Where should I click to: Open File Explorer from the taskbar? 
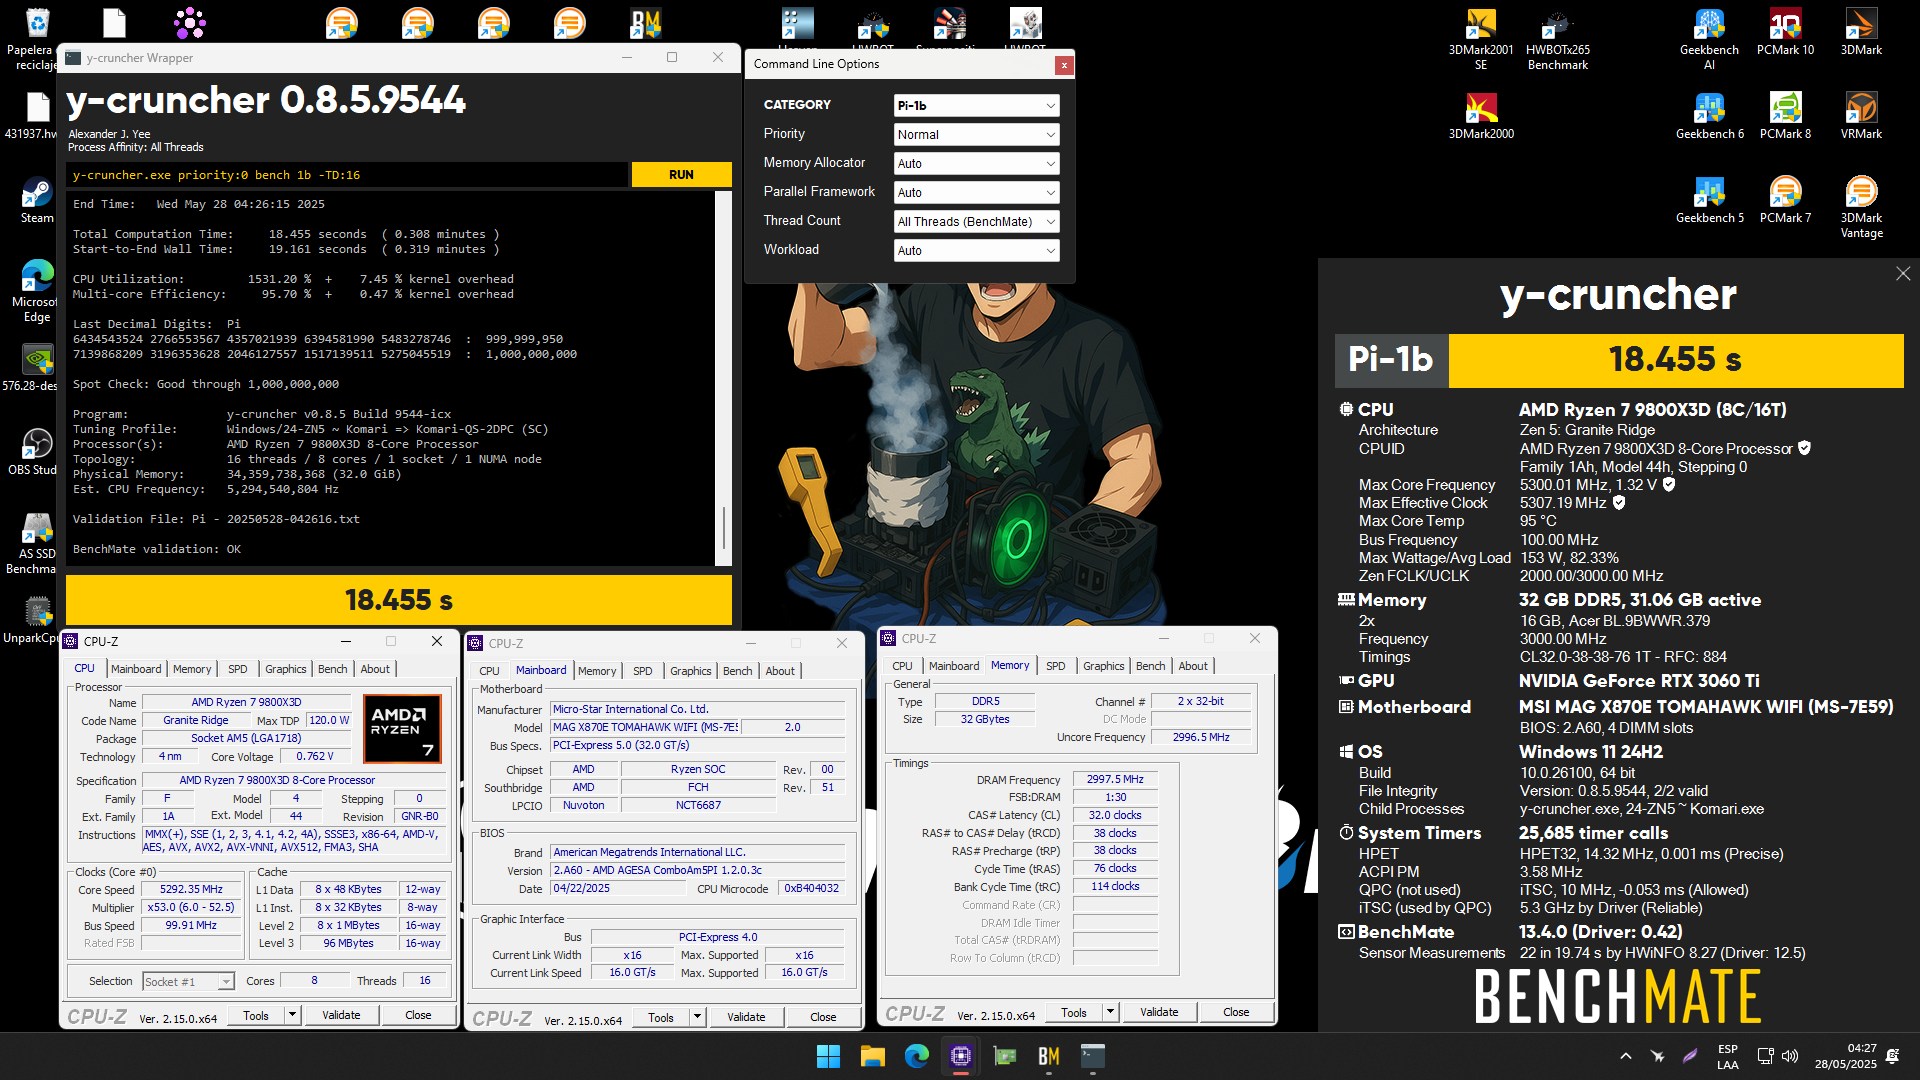coord(872,1056)
